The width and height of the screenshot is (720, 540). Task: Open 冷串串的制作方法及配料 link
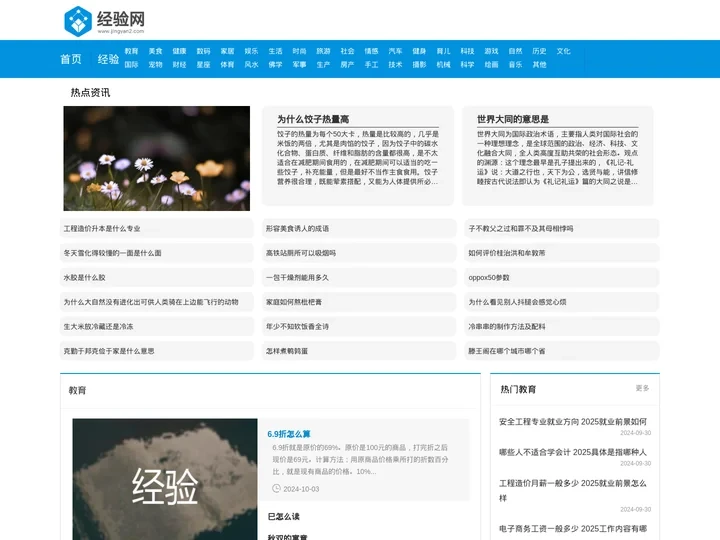pyautogui.click(x=507, y=327)
